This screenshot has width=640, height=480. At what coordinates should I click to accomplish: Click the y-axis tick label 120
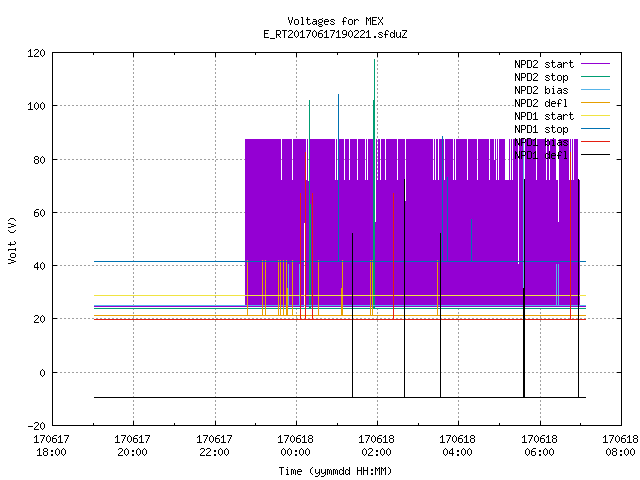[x=36, y=53]
